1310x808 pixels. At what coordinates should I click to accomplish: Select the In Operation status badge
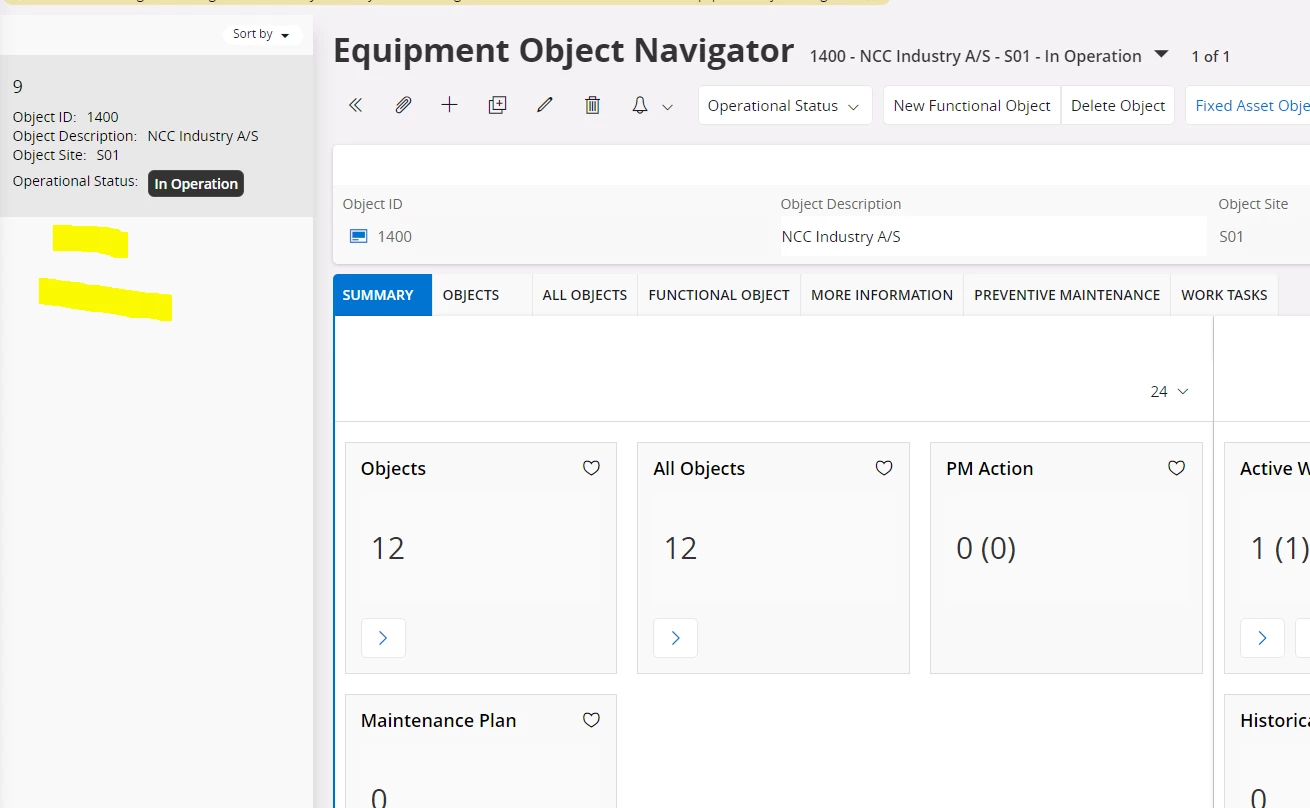pyautogui.click(x=196, y=183)
